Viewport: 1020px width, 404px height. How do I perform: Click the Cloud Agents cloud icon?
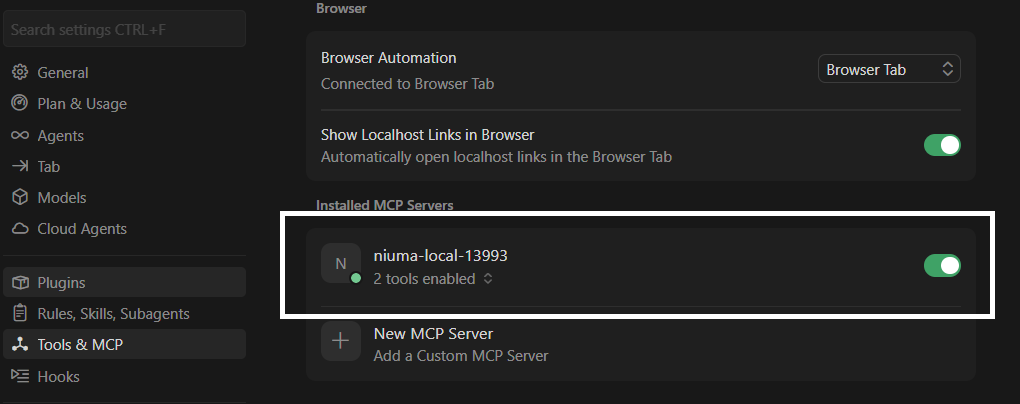coord(20,228)
